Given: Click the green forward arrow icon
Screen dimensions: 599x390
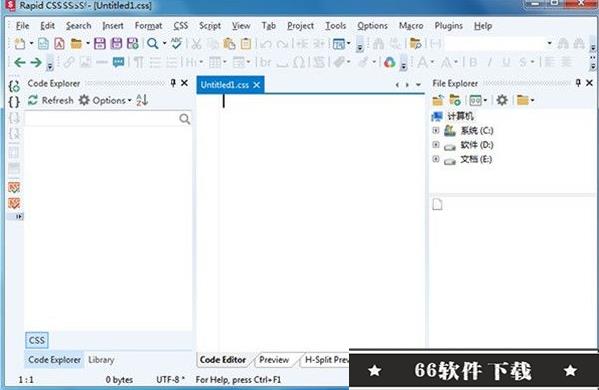Looking at the screenshot, I should point(36,62).
